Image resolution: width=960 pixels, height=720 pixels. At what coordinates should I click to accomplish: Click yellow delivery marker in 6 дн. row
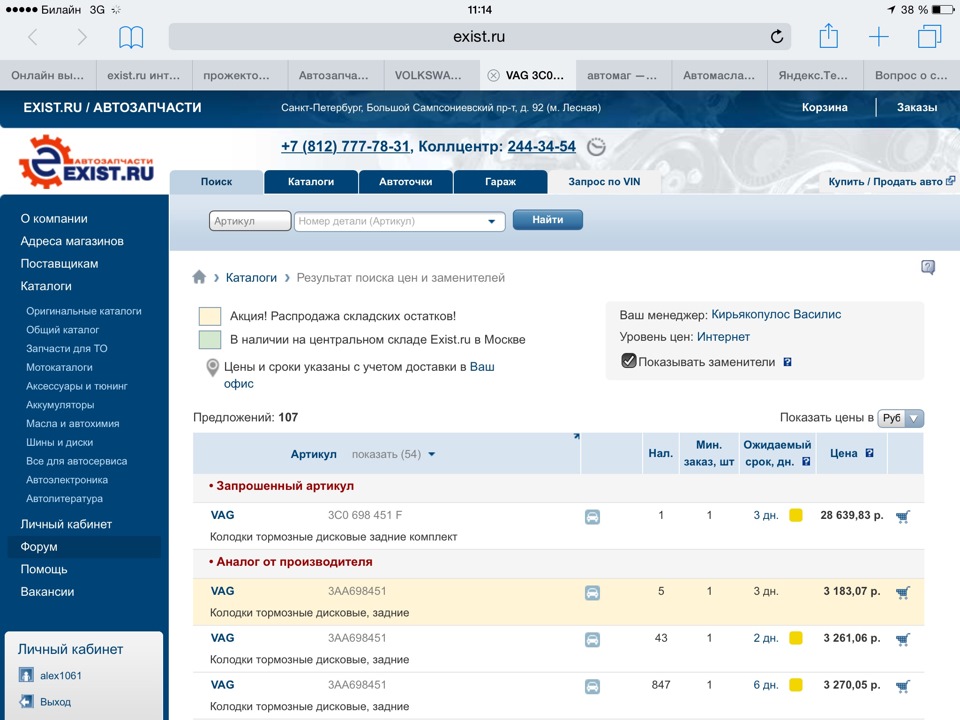795,684
